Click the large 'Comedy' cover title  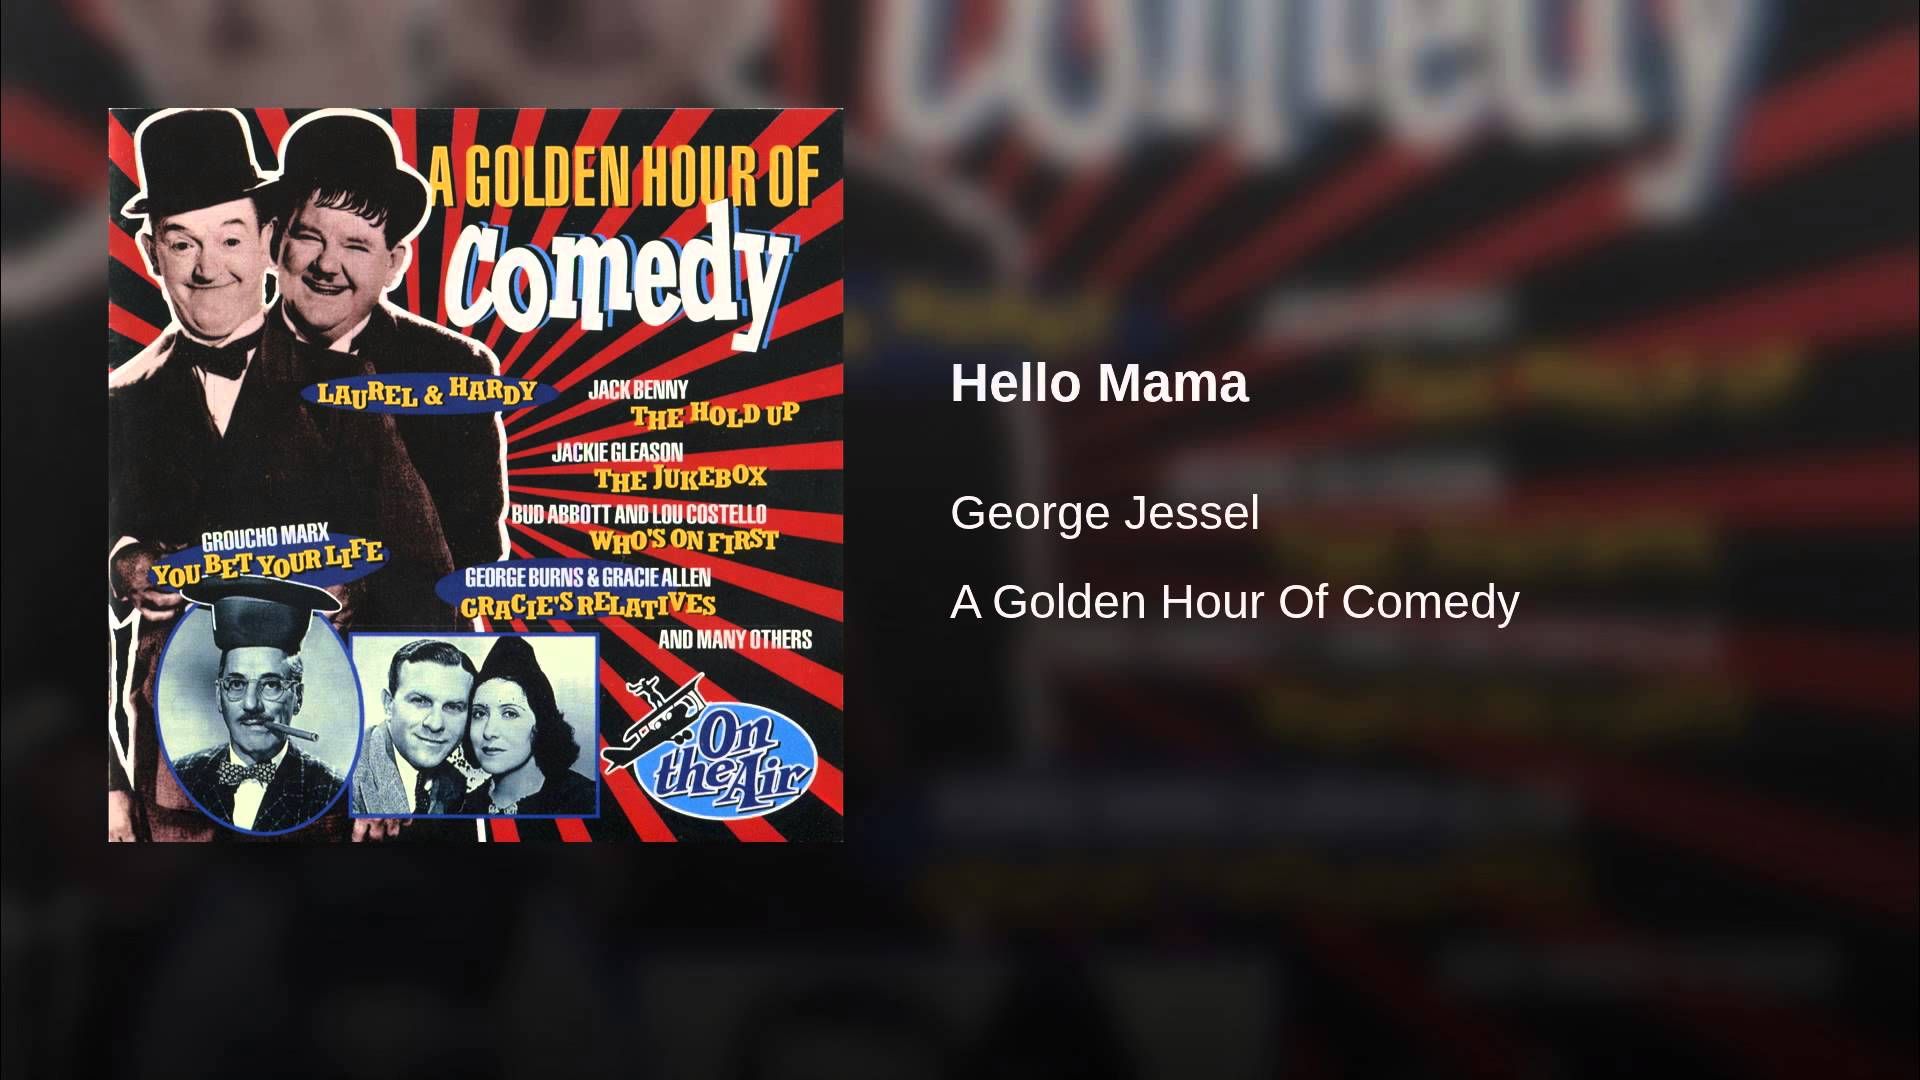point(619,274)
